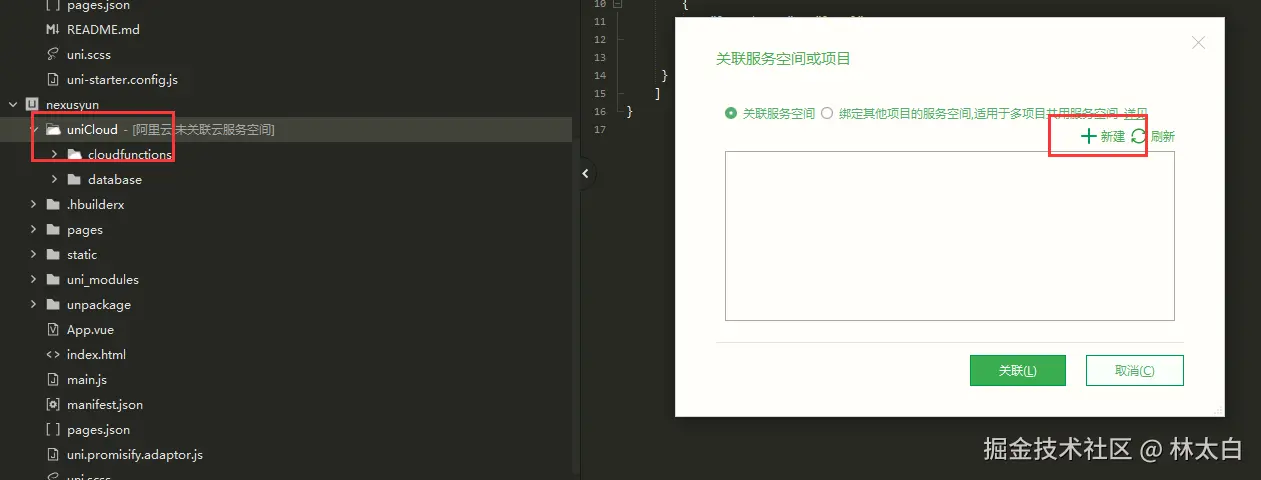
Task: Click the 取消(C) button
Action: (x=1135, y=370)
